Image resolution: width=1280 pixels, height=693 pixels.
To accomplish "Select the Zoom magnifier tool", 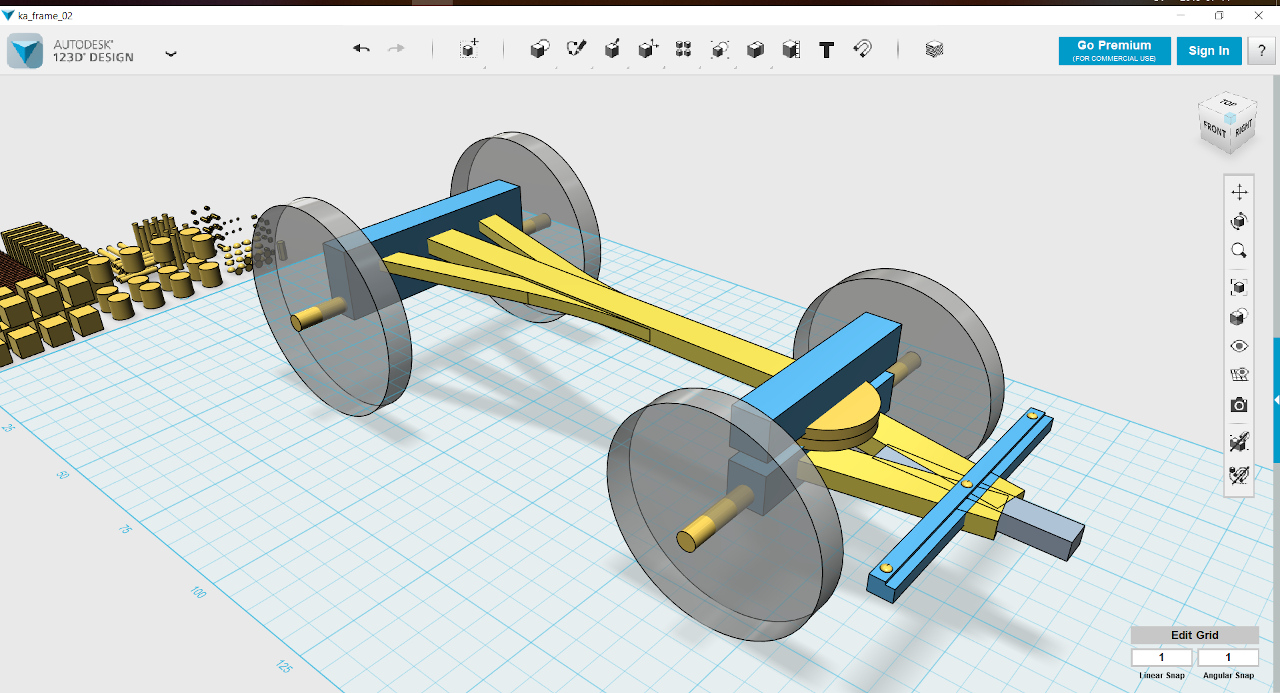I will point(1239,250).
